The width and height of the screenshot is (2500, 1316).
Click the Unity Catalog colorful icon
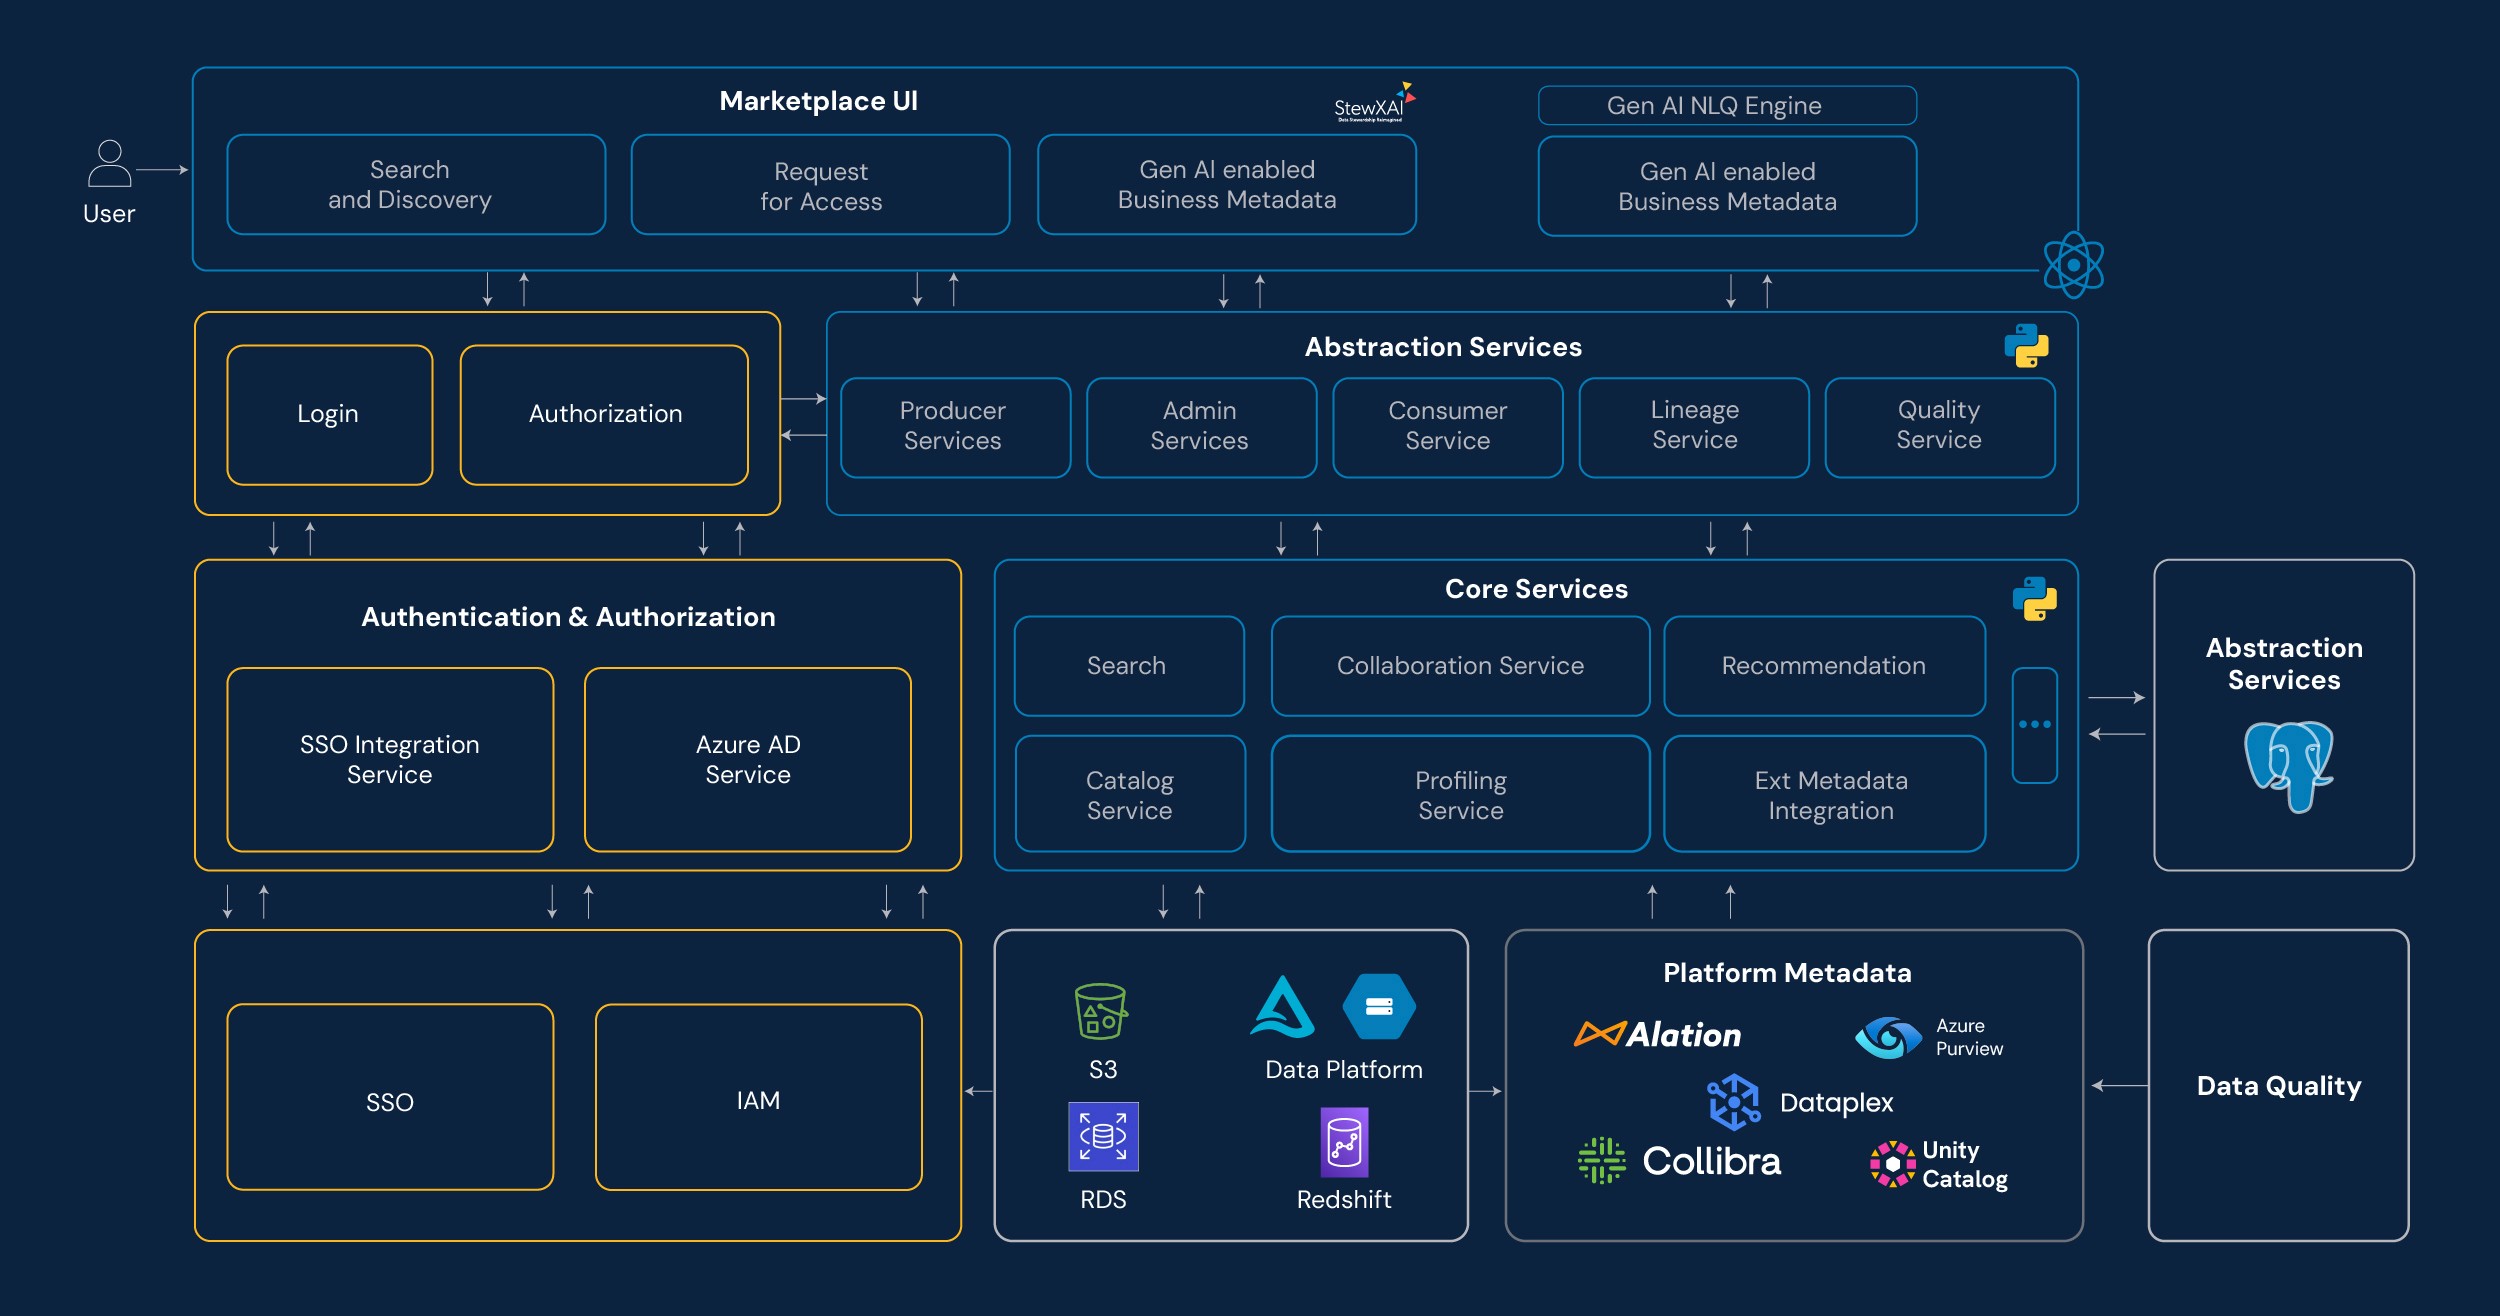click(x=1892, y=1164)
